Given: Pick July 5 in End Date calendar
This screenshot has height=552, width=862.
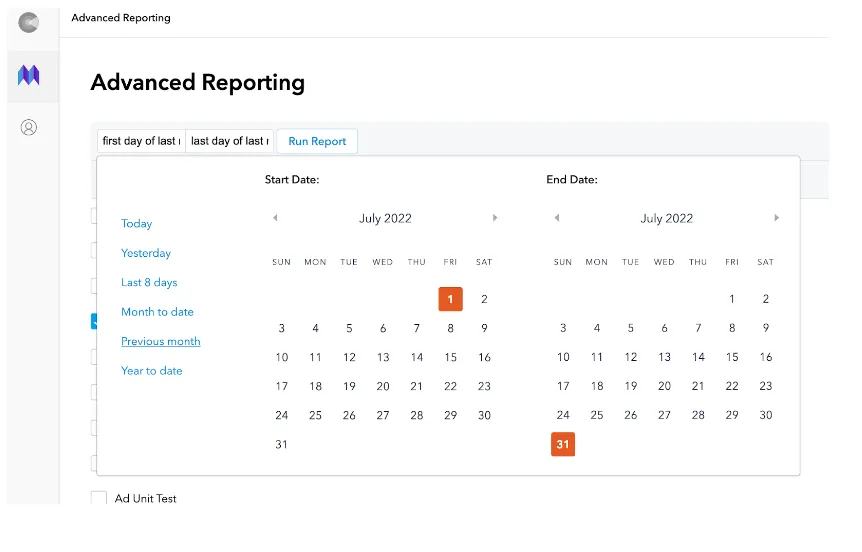Looking at the screenshot, I should point(631,328).
